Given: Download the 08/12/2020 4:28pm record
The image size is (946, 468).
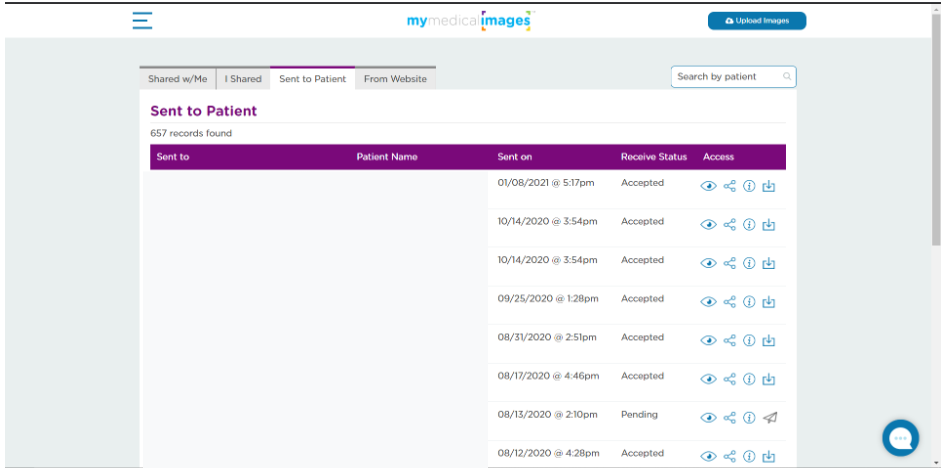Looking at the screenshot, I should point(769,457).
